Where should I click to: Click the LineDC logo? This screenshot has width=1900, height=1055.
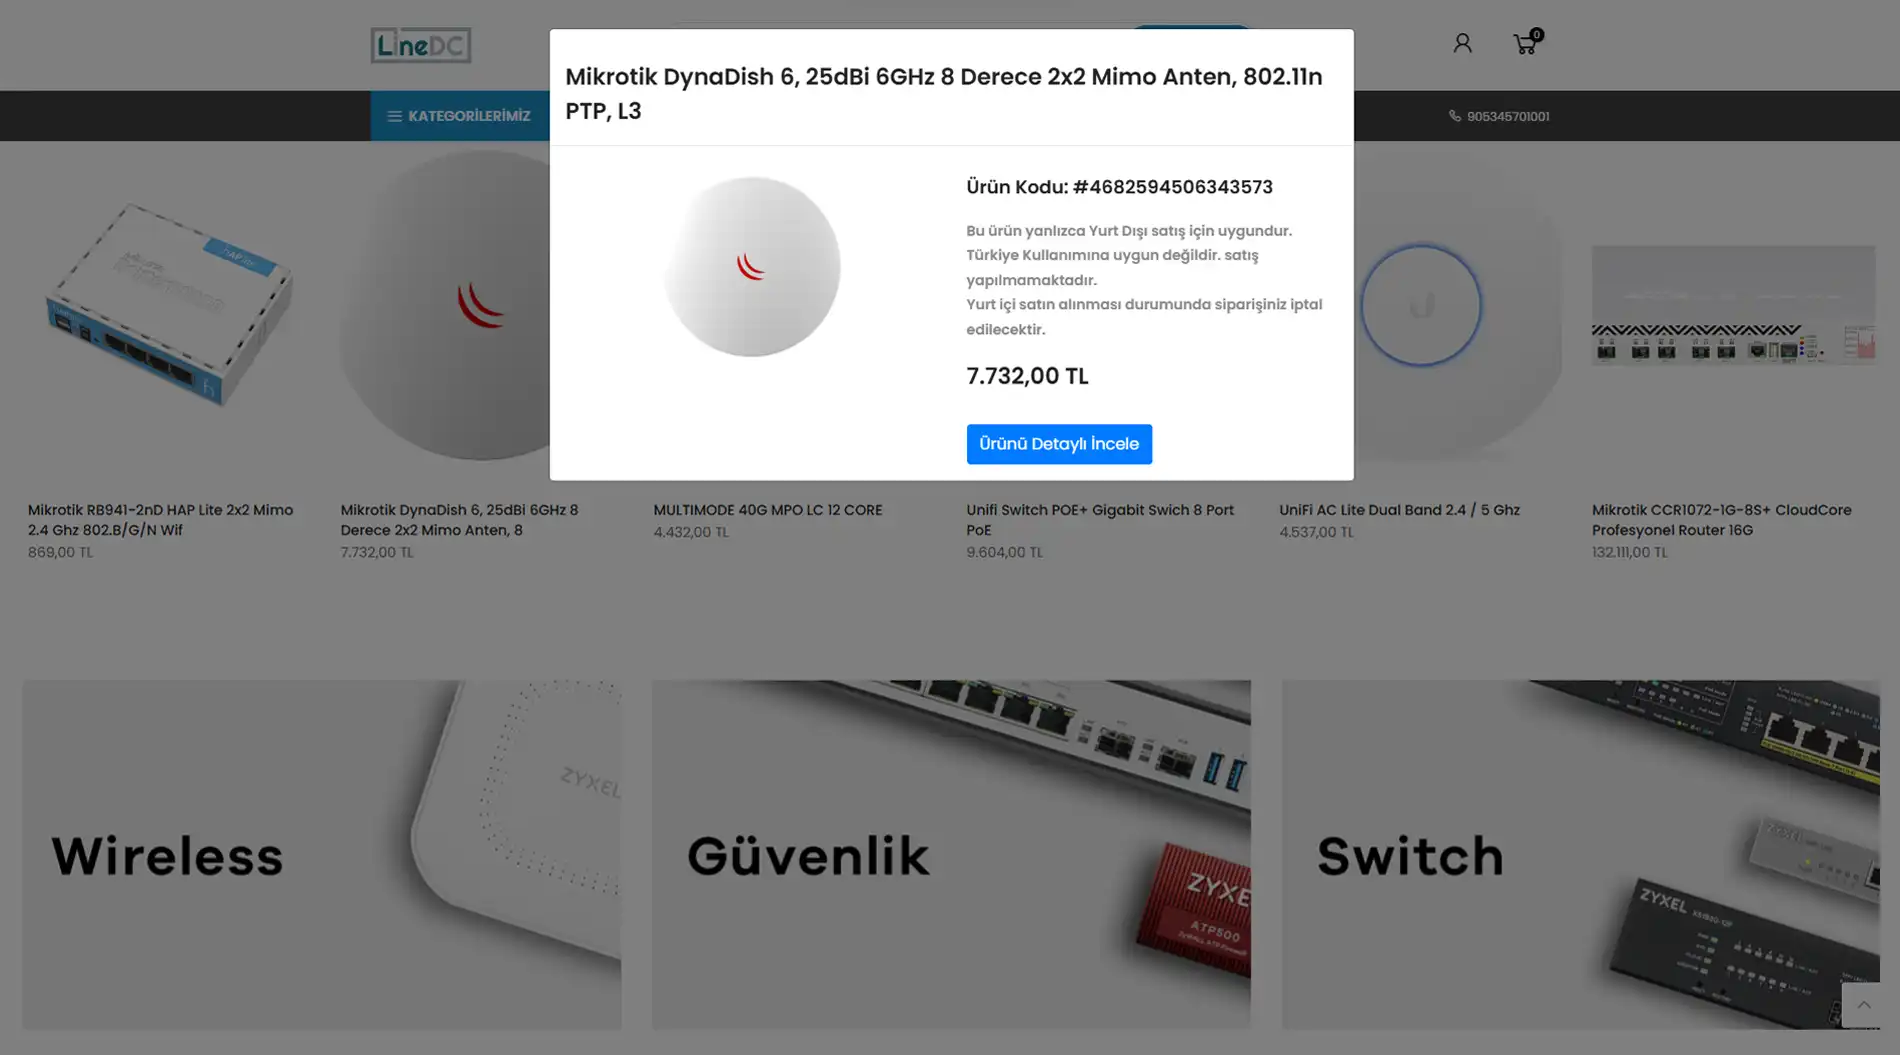pos(421,45)
